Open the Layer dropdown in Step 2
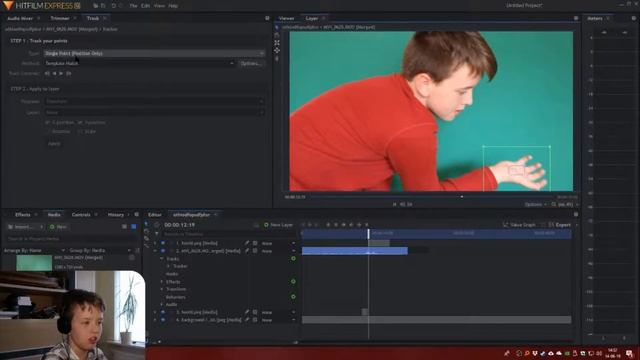The width and height of the screenshot is (640, 360). (154, 112)
